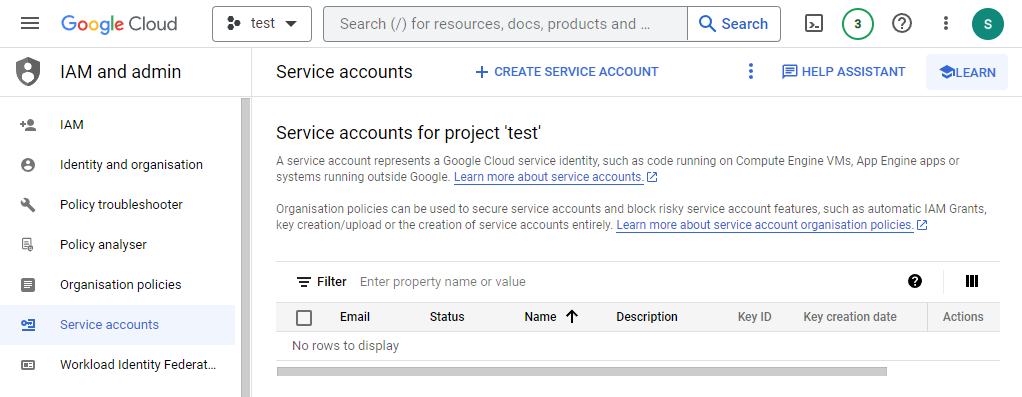The height and width of the screenshot is (397, 1022).
Task: Open the main navigation hamburger menu
Action: (x=30, y=24)
